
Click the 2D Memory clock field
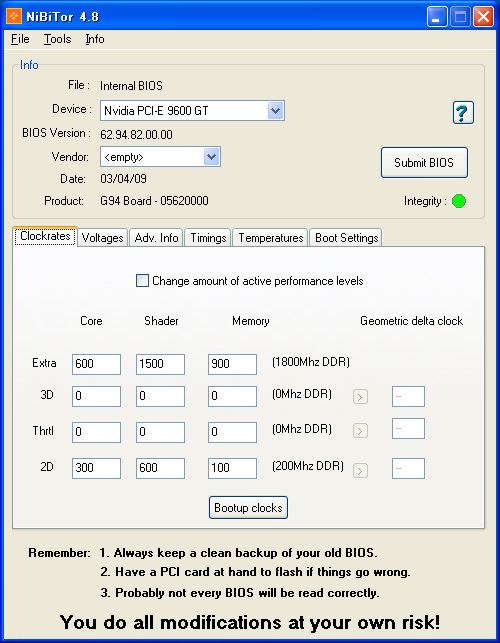coord(233,468)
